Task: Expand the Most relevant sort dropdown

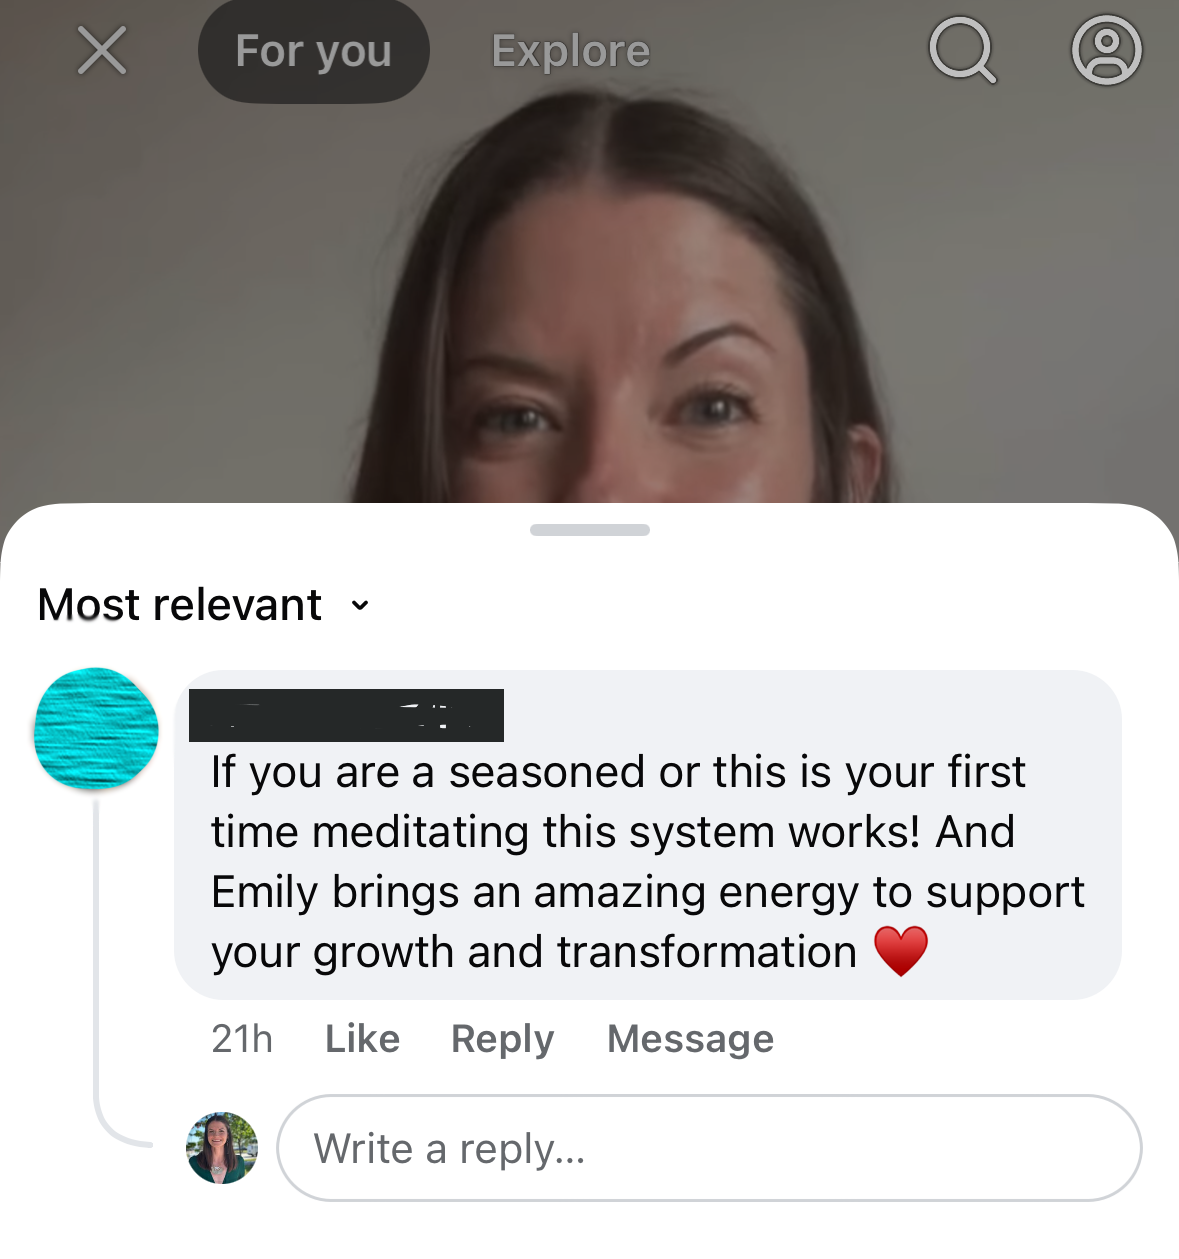Action: coord(204,605)
